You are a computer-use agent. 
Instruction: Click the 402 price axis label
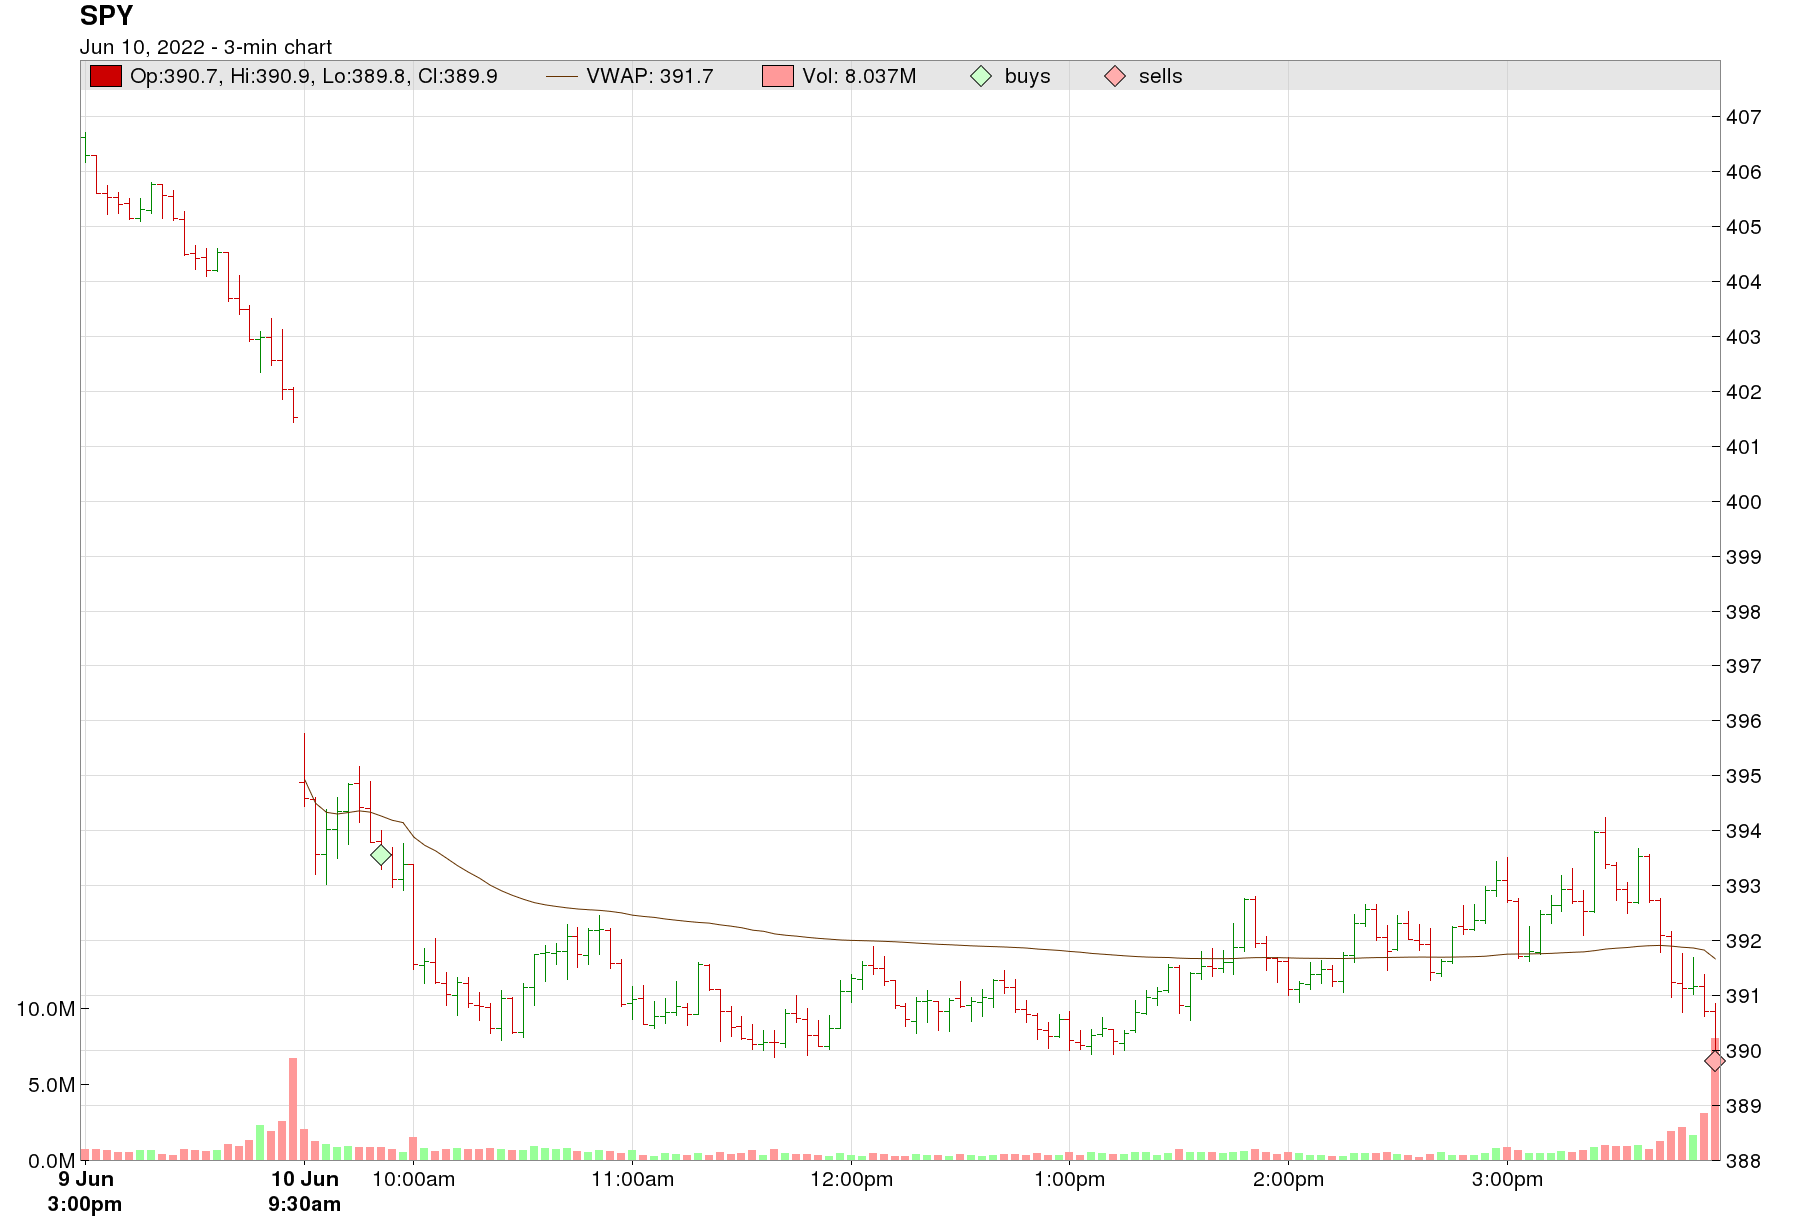point(1744,392)
